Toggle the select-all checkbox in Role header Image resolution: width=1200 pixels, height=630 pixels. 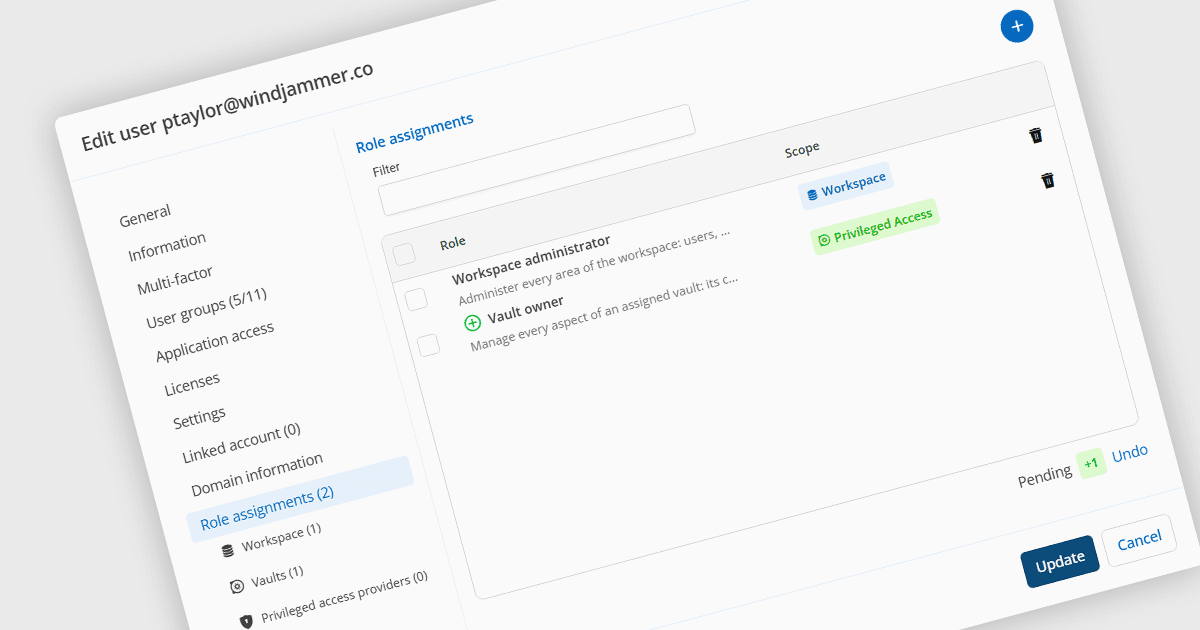pyautogui.click(x=404, y=254)
